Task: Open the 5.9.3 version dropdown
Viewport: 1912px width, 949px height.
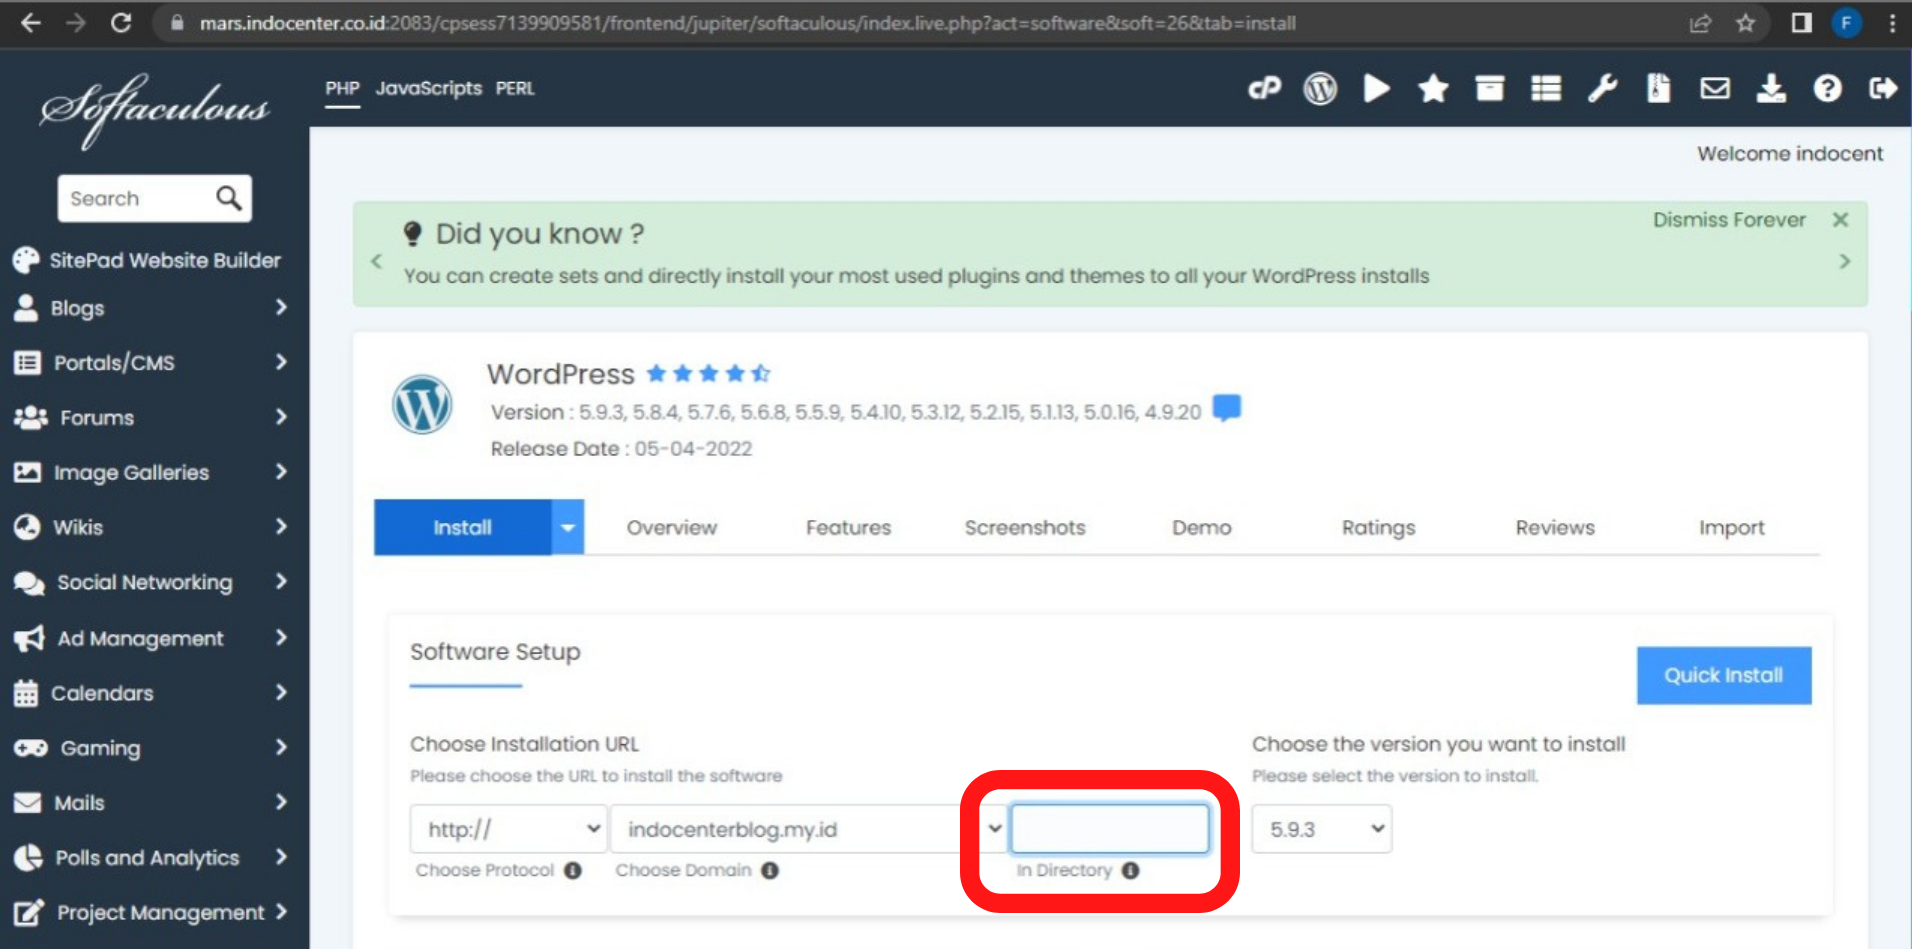Action: (x=1322, y=829)
